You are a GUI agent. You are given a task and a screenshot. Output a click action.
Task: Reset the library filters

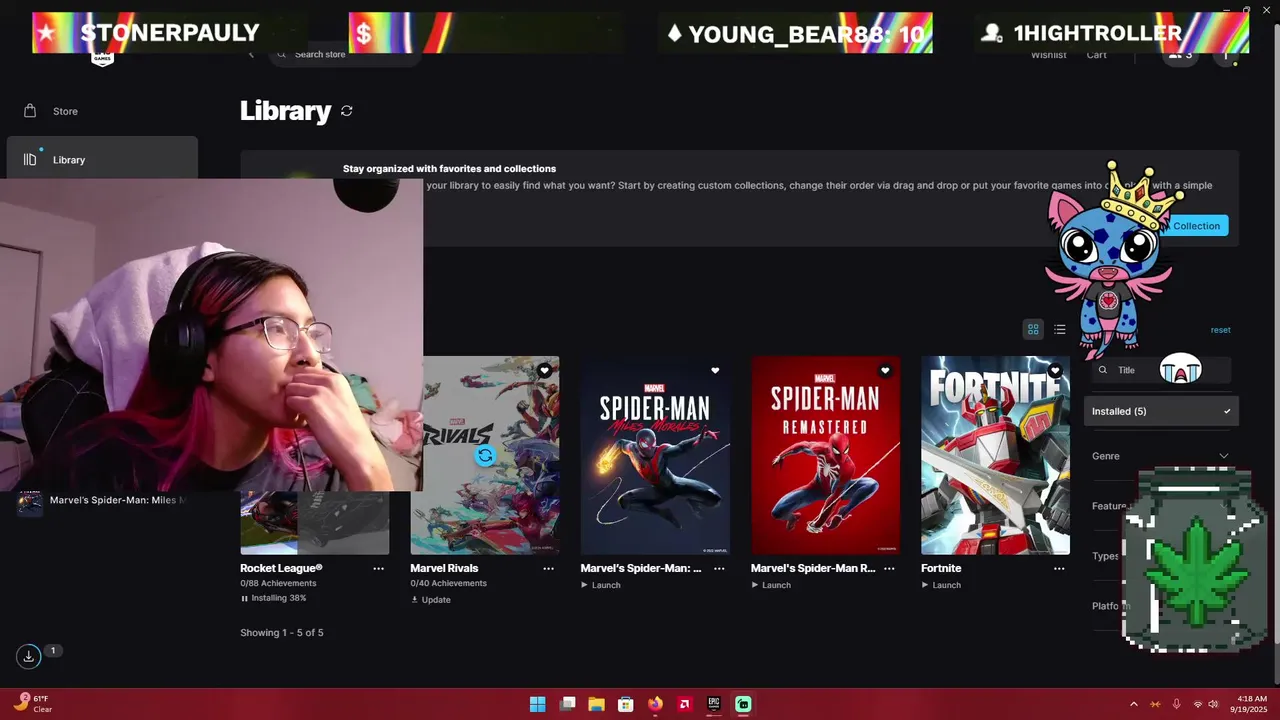[1220, 330]
